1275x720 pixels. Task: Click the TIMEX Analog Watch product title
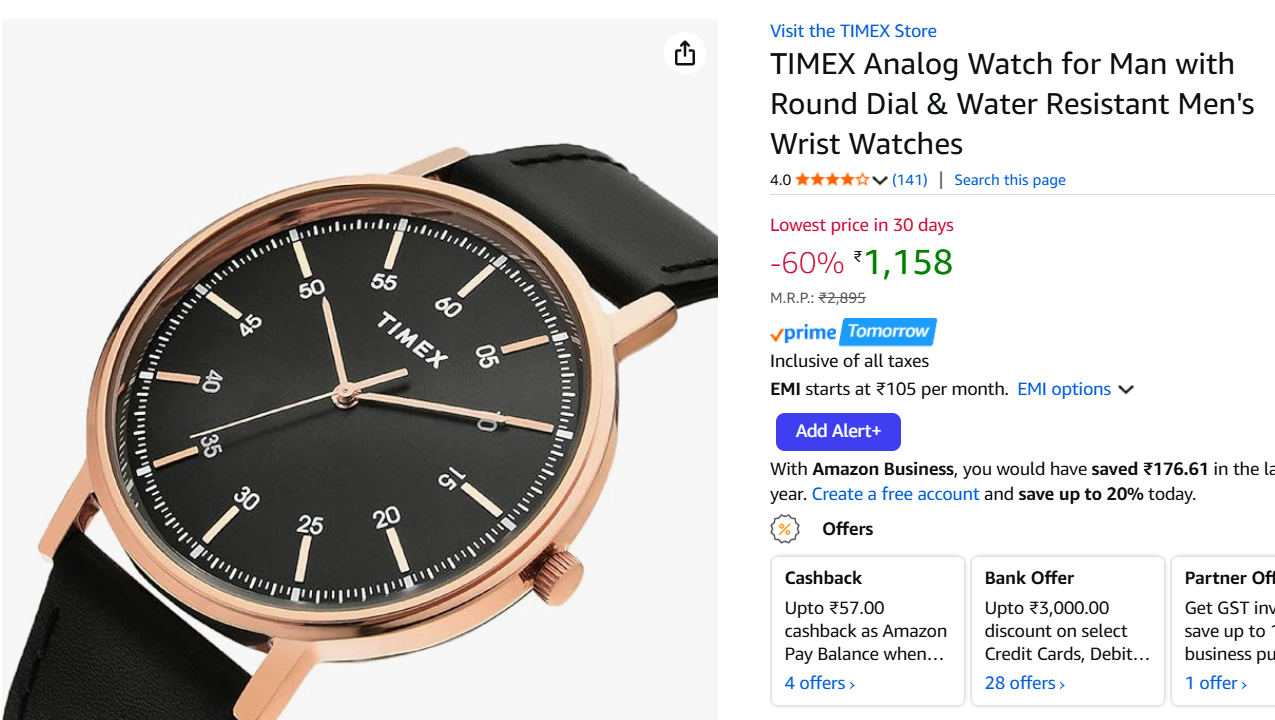click(x=1011, y=103)
